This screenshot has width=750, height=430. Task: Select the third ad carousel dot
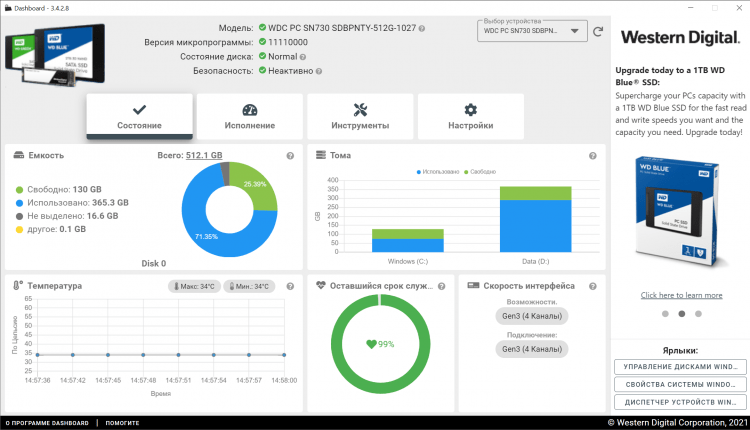pos(699,313)
